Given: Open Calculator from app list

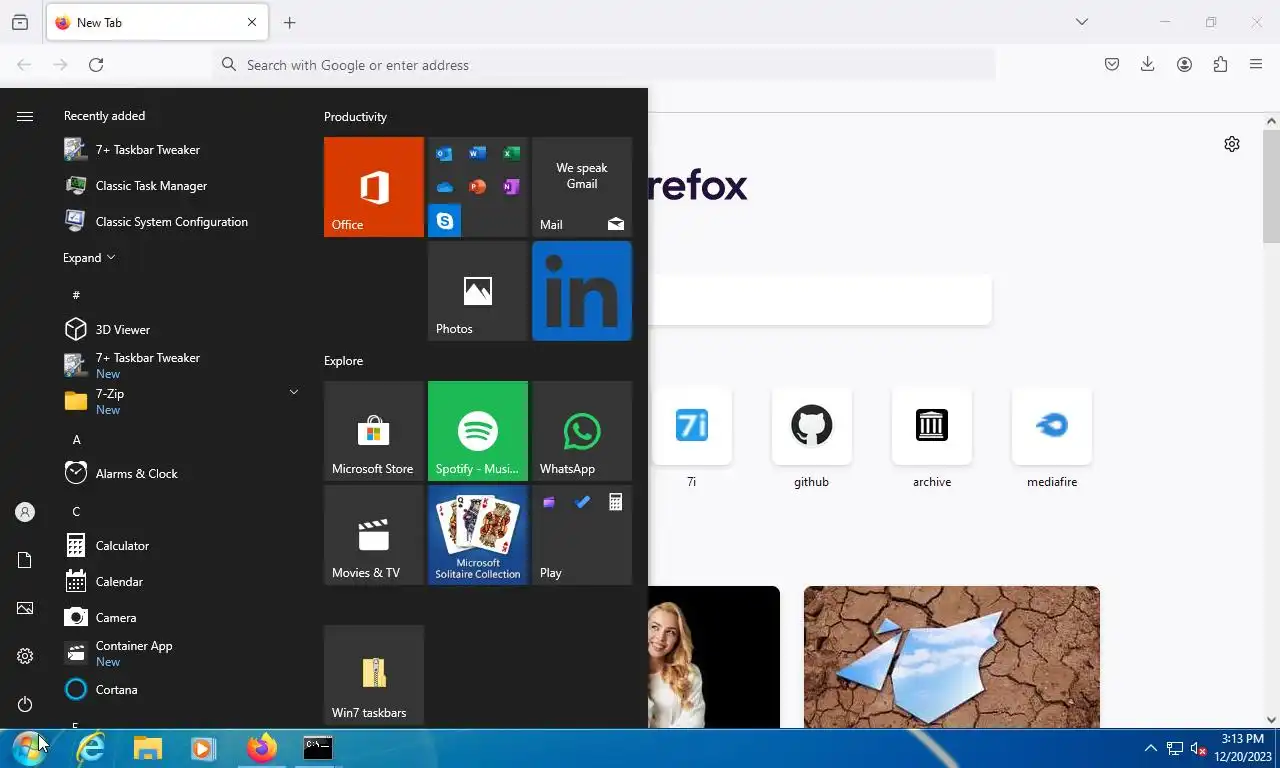Looking at the screenshot, I should click(182, 545).
